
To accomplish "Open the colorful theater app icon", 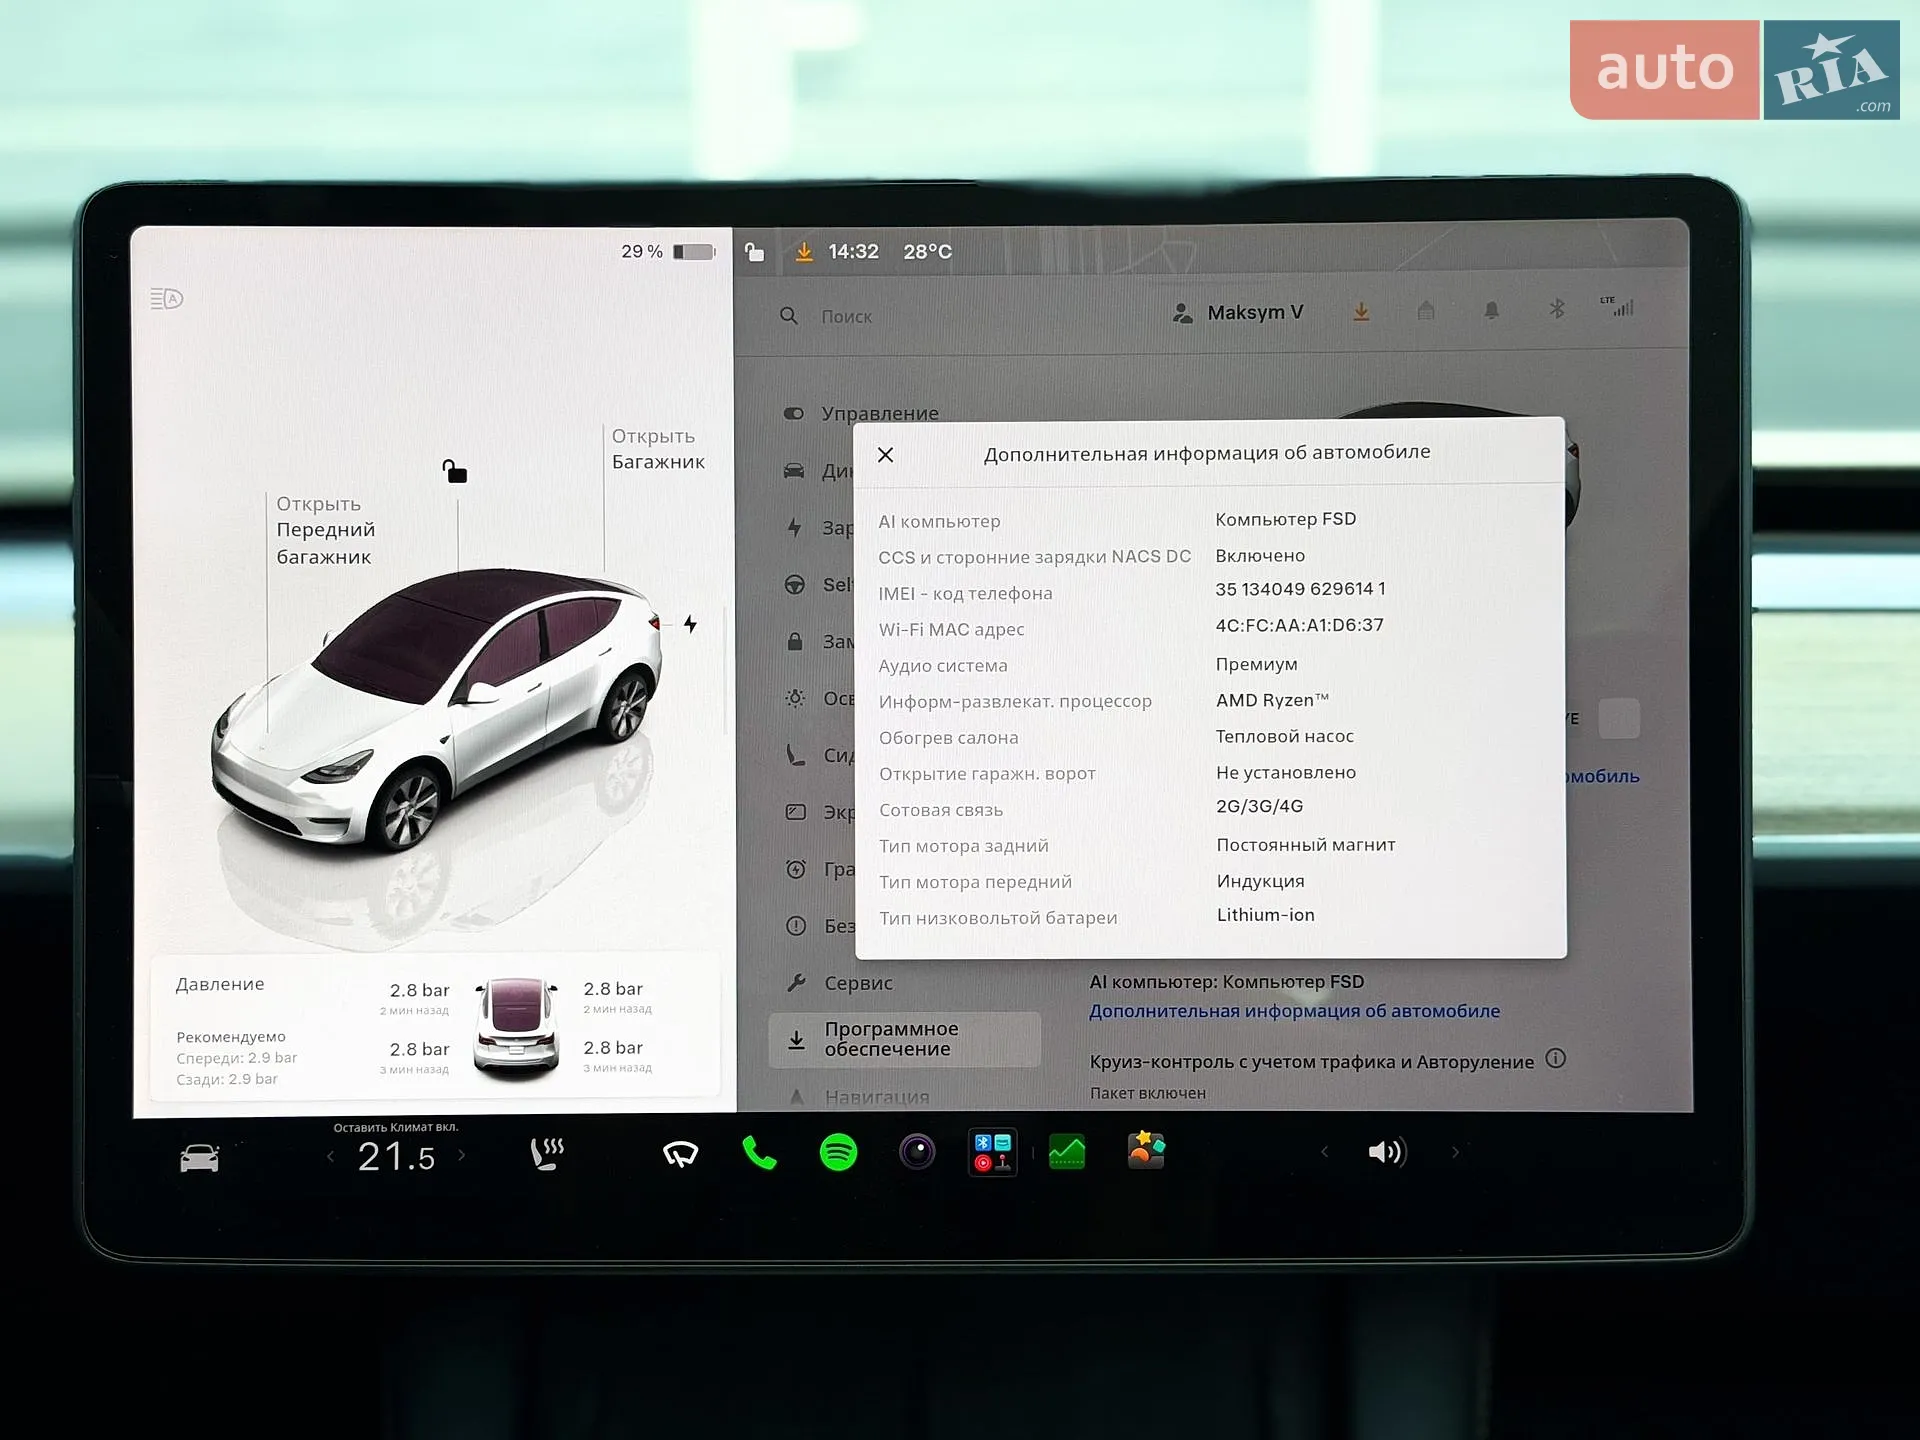I will (x=1146, y=1150).
